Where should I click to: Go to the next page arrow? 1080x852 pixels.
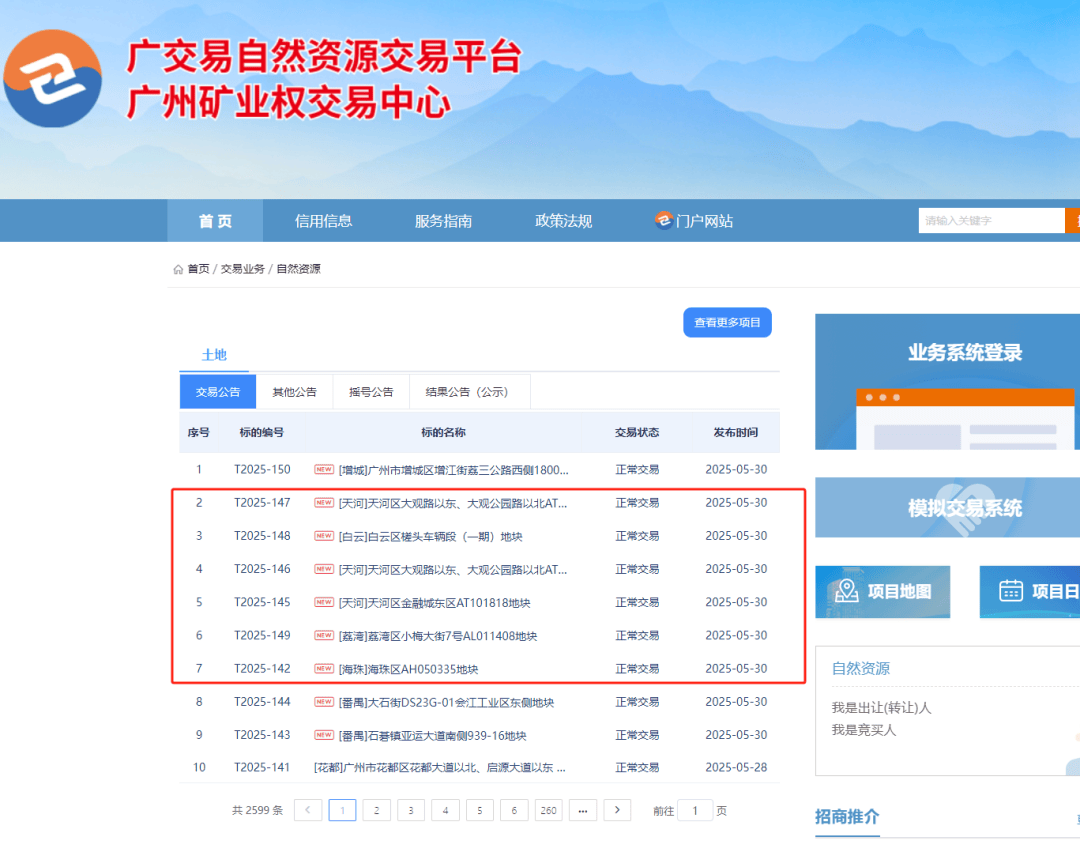pos(617,810)
